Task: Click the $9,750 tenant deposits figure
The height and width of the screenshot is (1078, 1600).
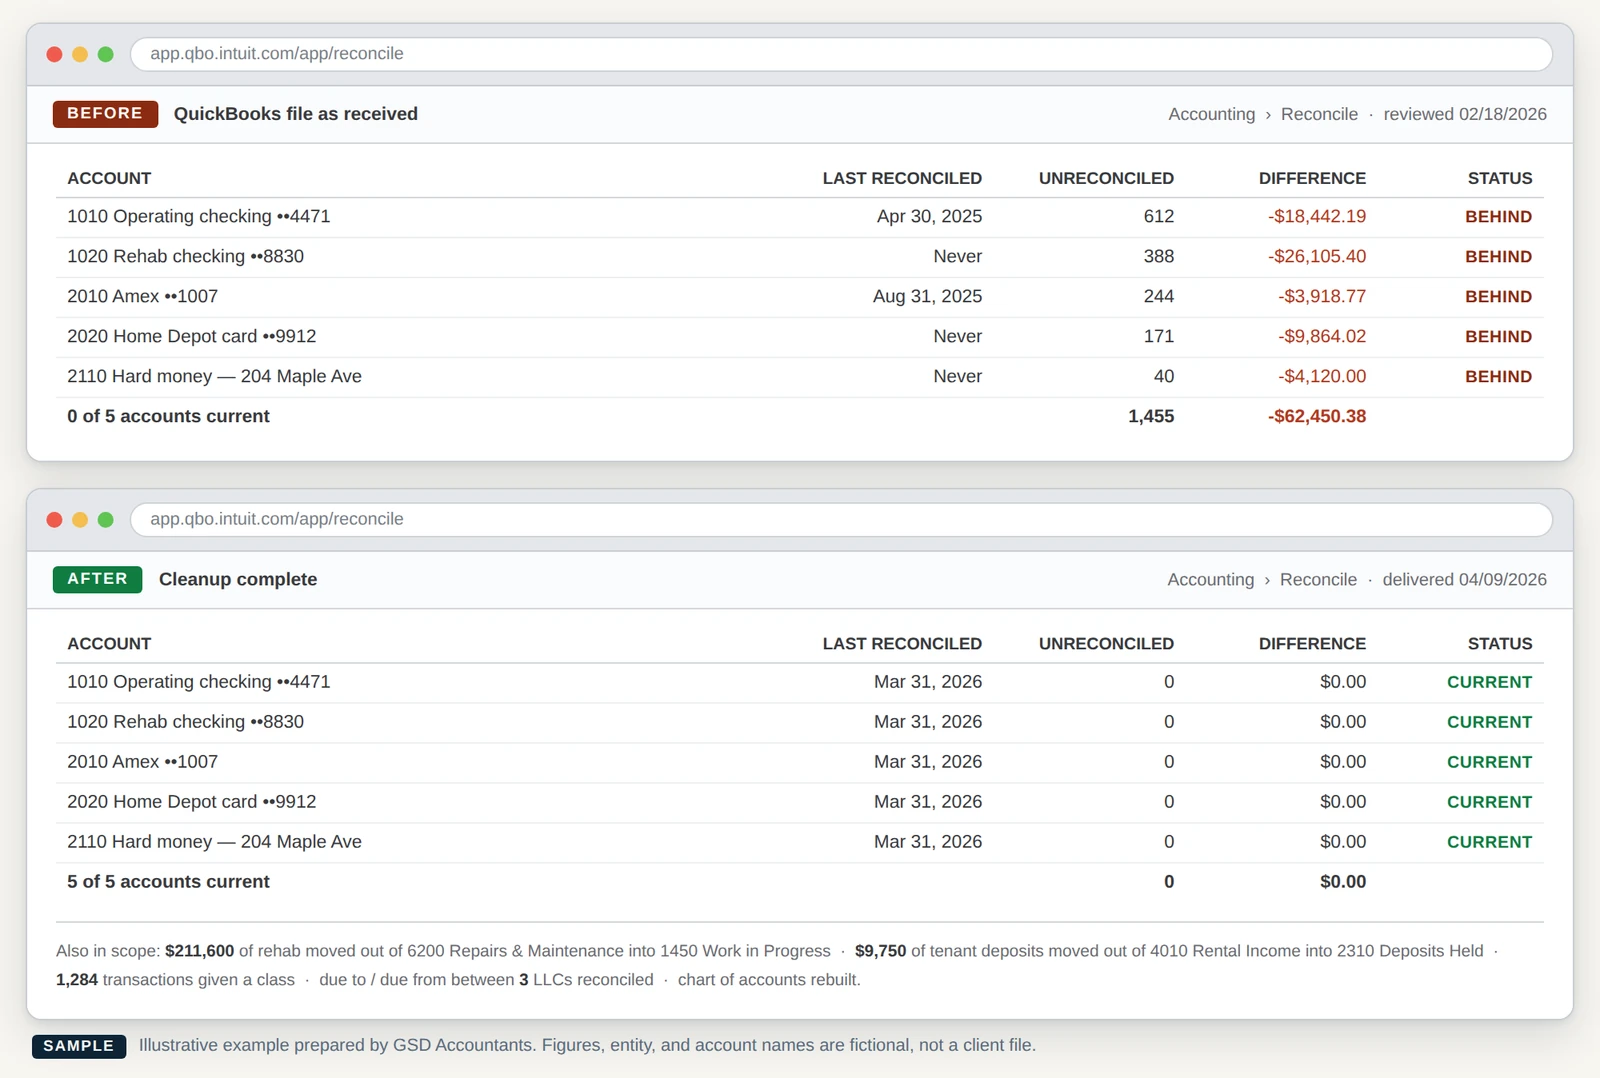Action: coord(880,951)
